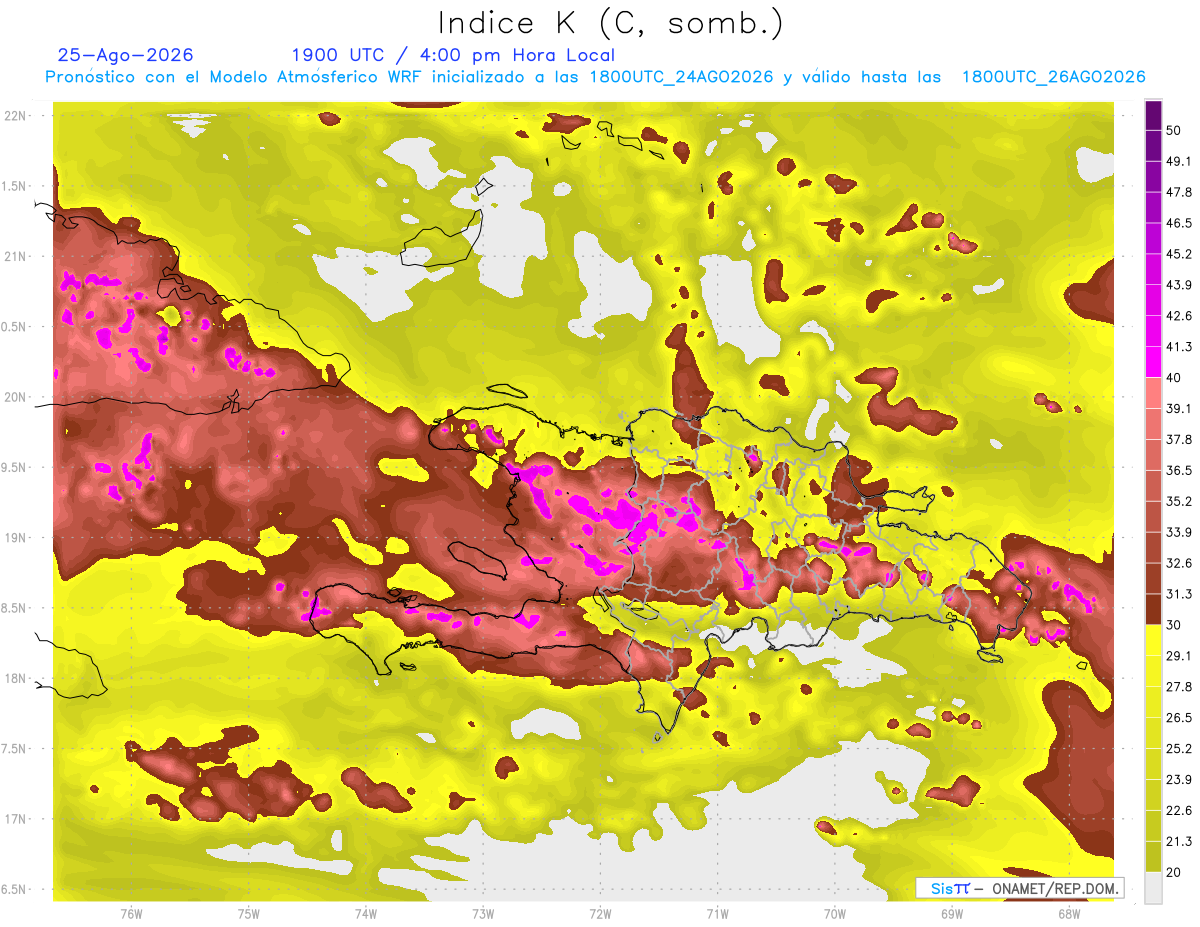Select the longitude axis label "69W"

click(952, 913)
